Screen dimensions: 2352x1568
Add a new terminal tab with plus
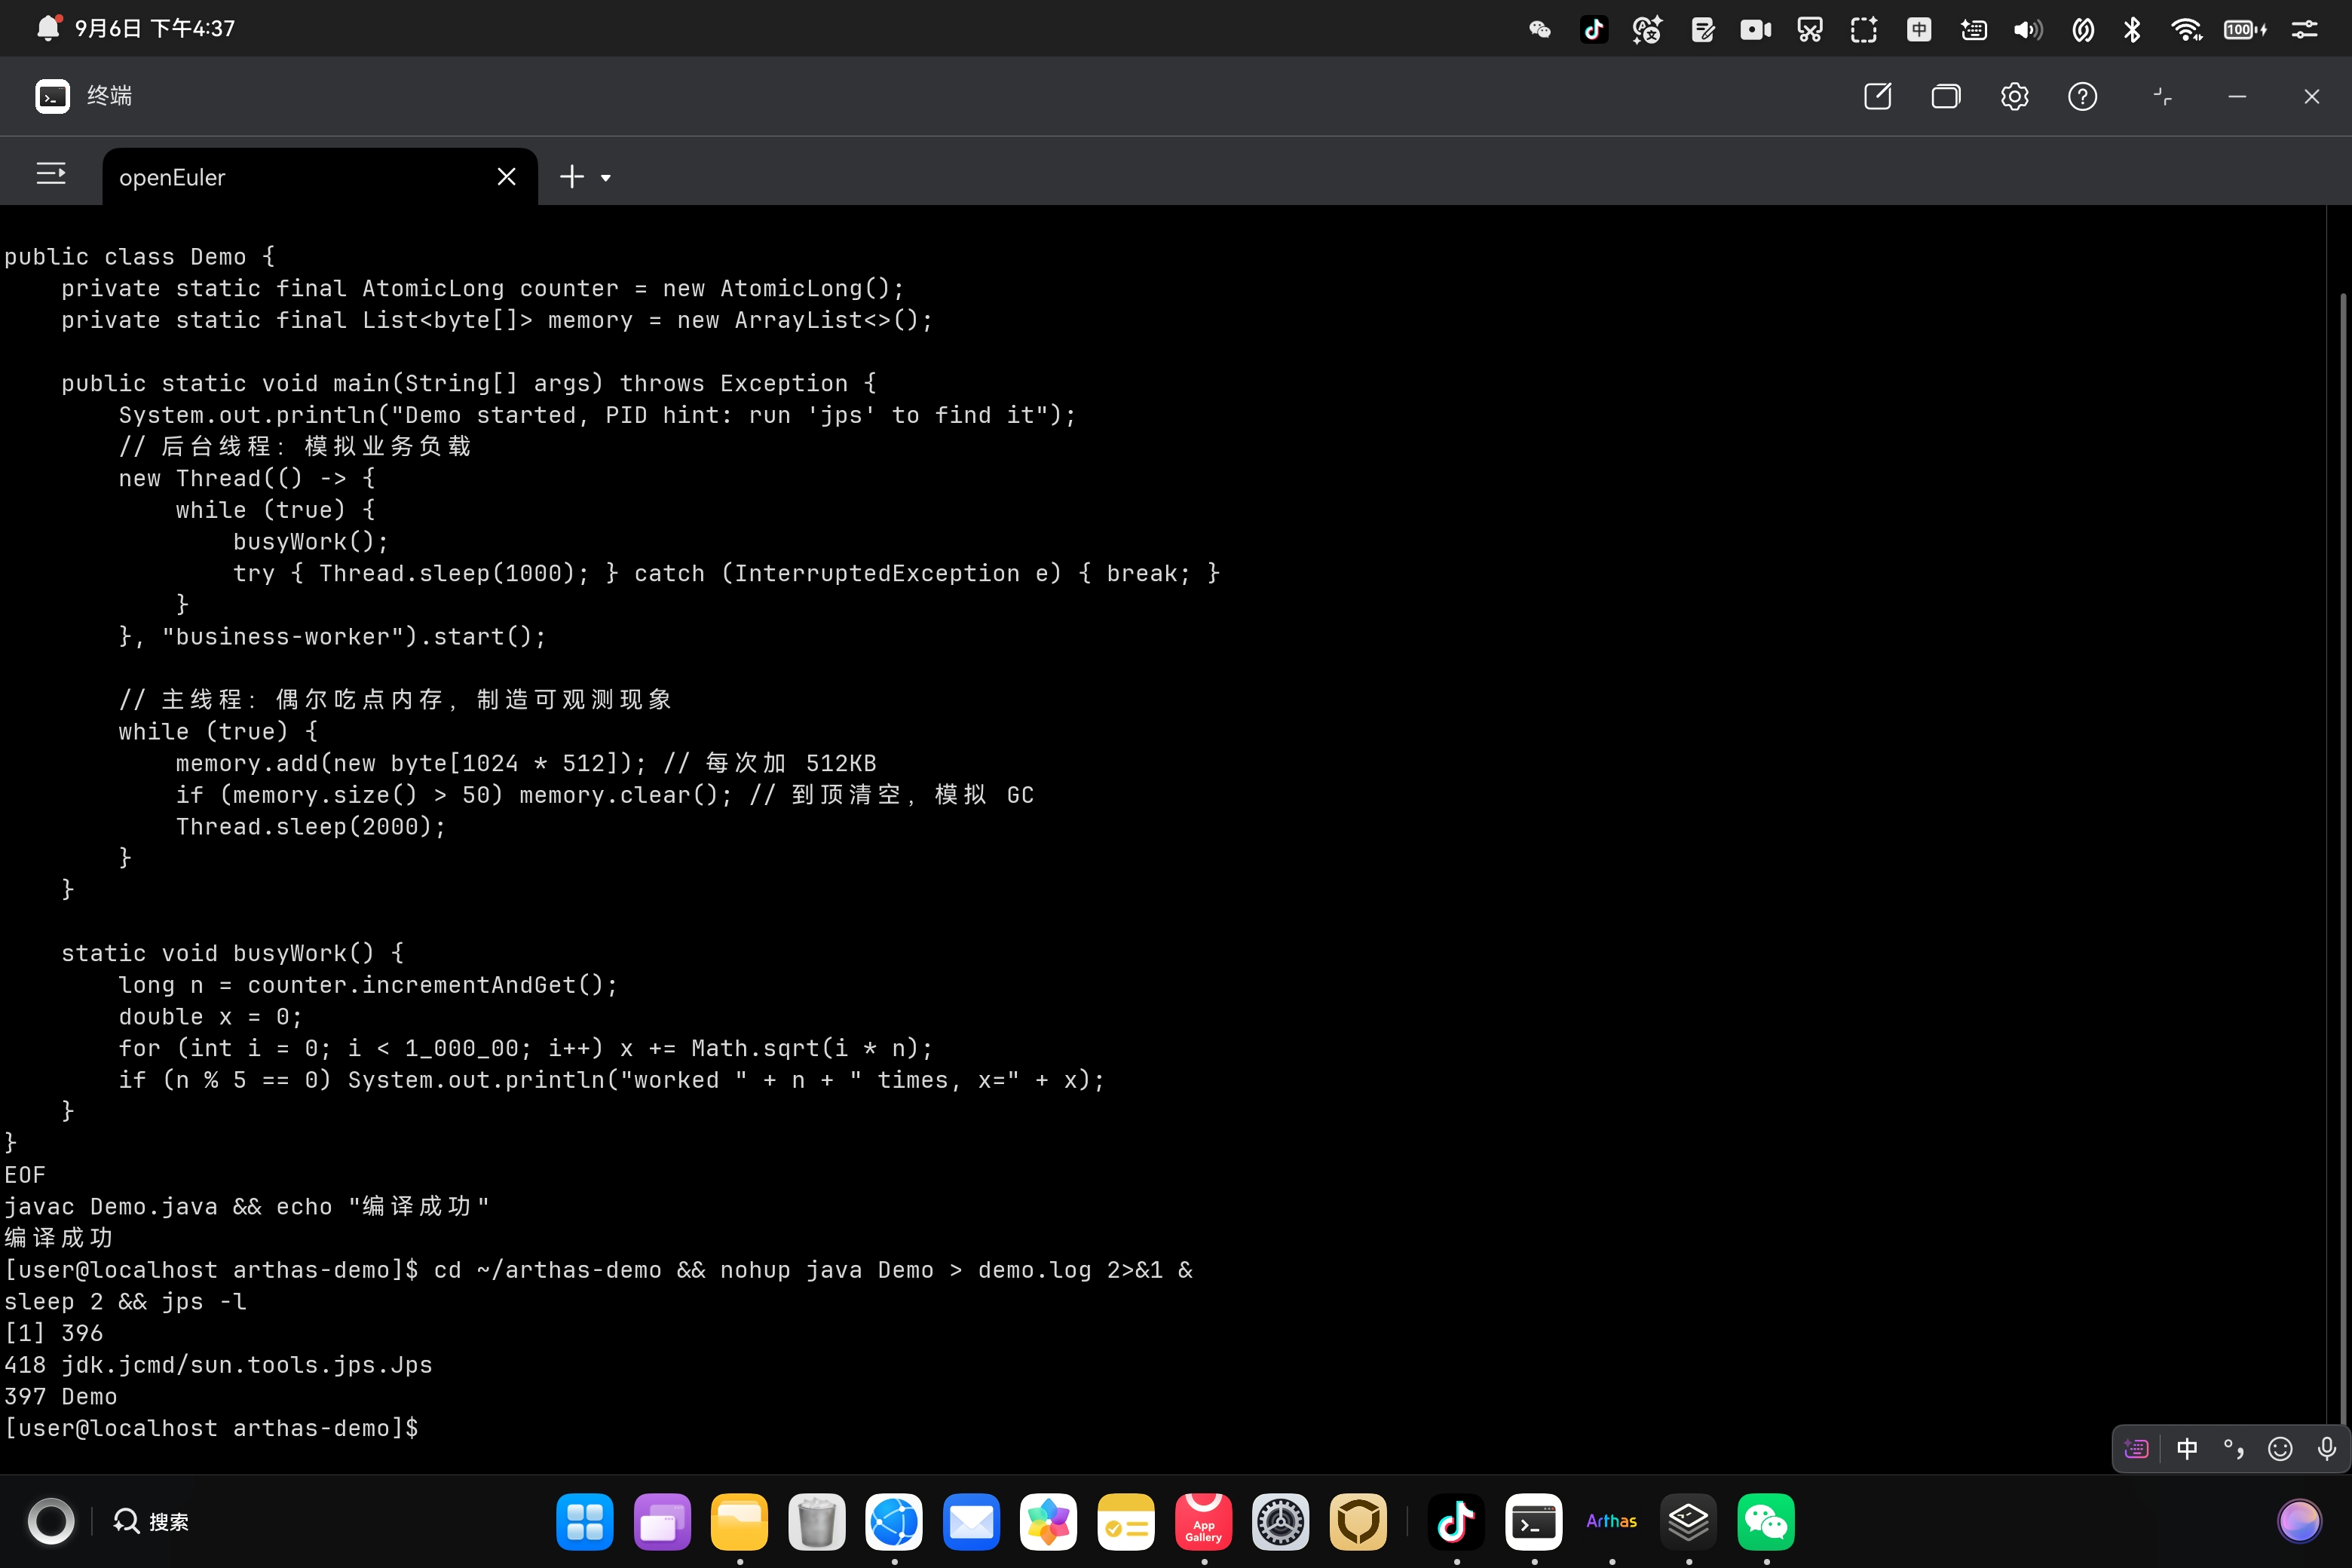571,177
